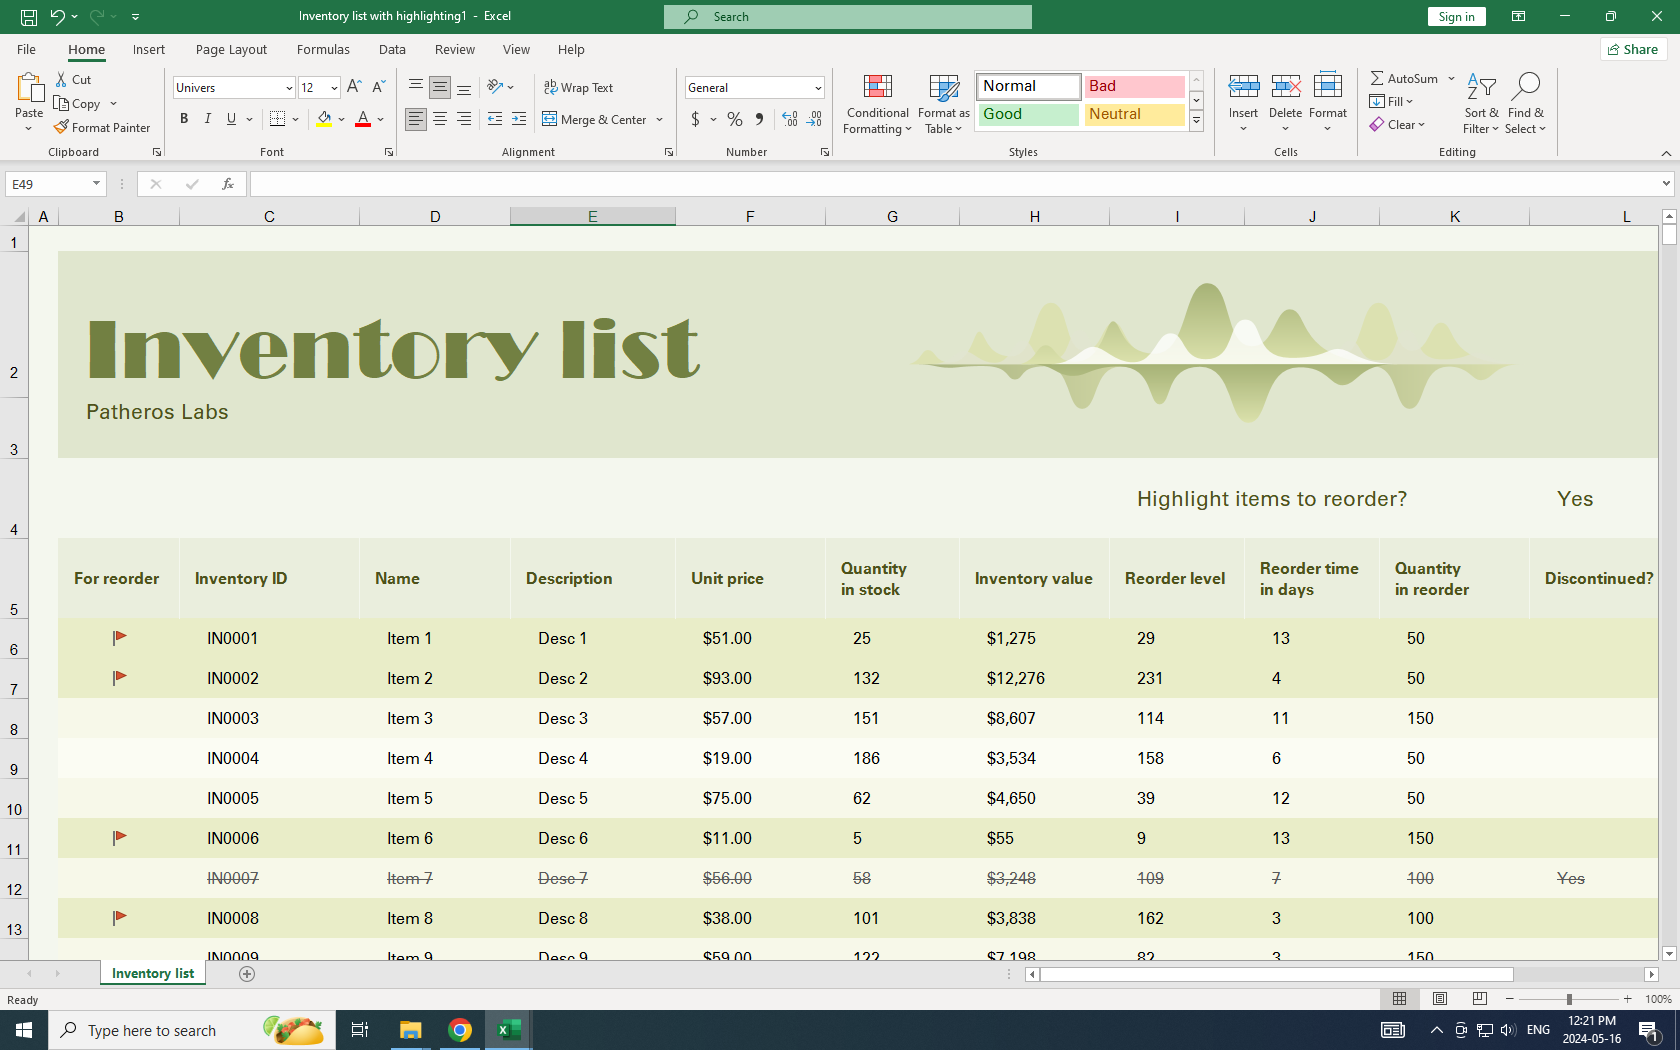1680x1050 pixels.
Task: Open Sort & Filter tool
Action: tap(1480, 104)
